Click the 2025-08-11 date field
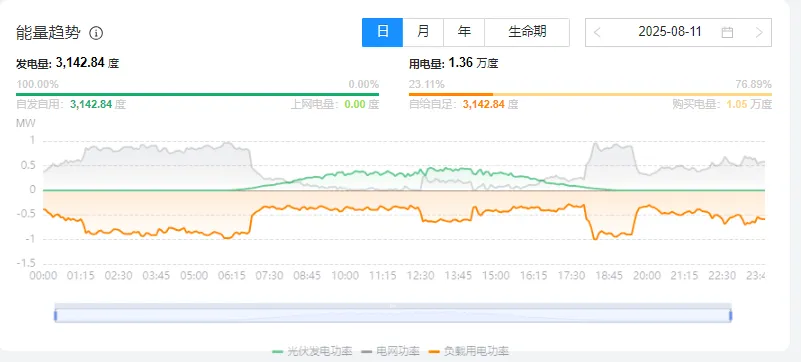 pyautogui.click(x=670, y=32)
